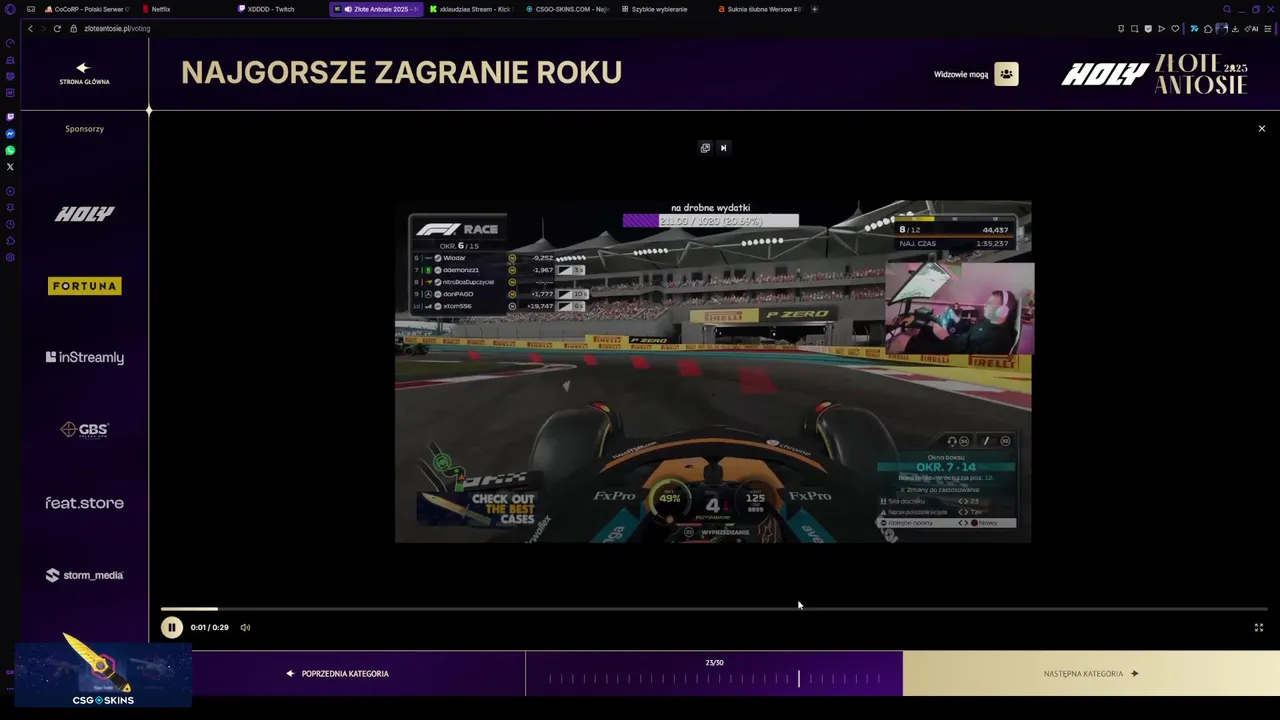
Task: Switch to CoCoRP Polski Serwer tab
Action: pos(86,9)
